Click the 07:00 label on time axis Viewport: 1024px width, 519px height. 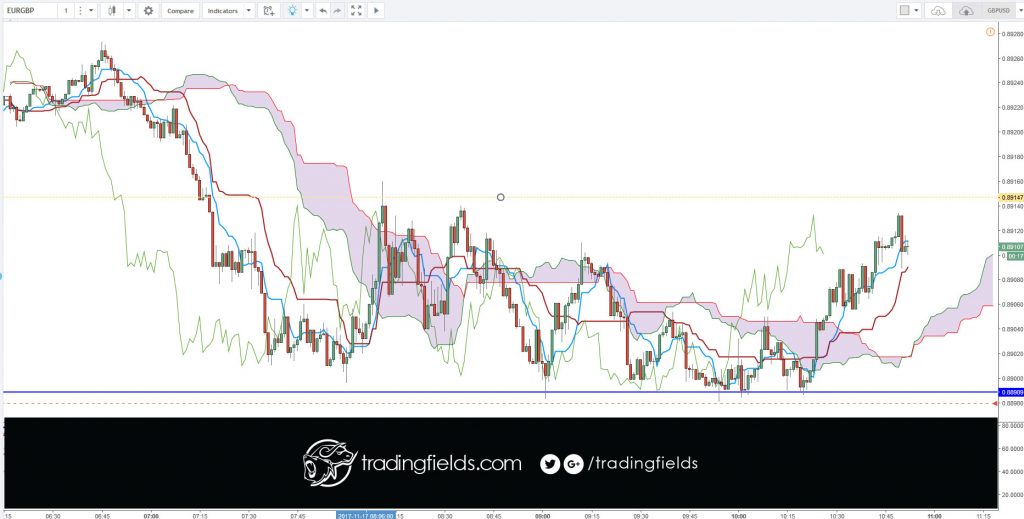151,515
